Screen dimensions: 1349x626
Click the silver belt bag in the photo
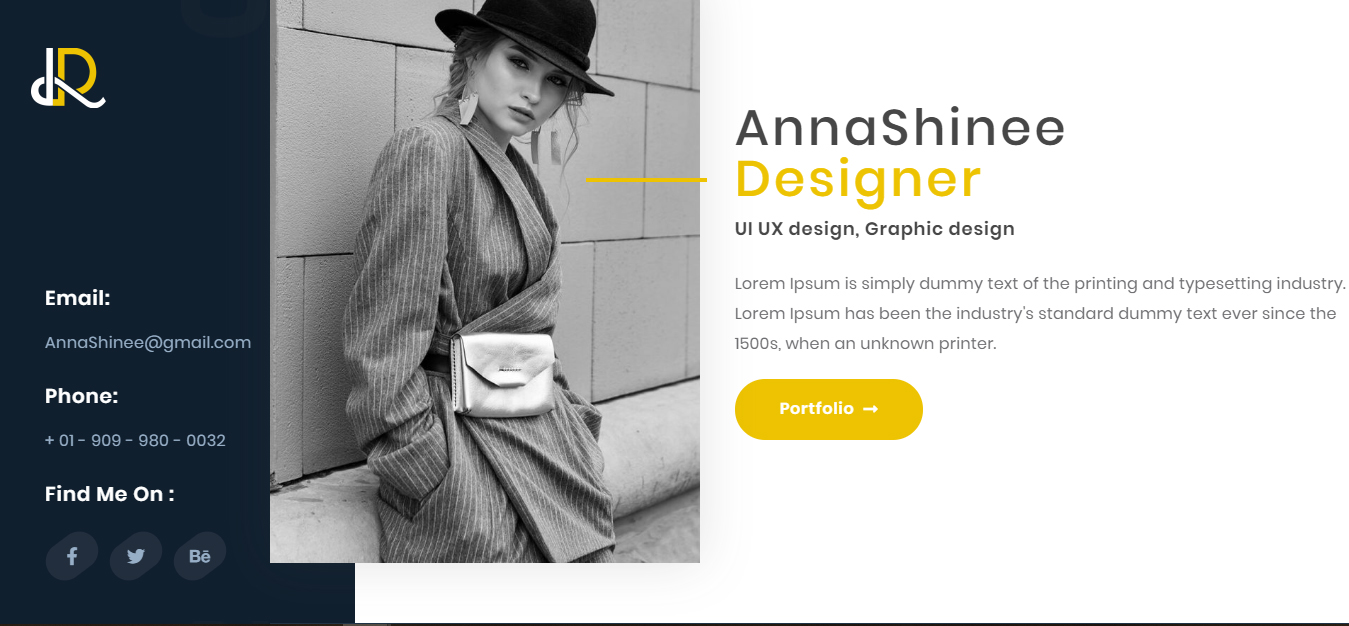point(503,374)
